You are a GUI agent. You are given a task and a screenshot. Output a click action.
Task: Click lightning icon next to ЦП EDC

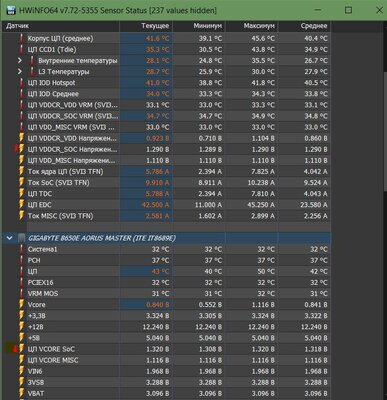(21, 205)
